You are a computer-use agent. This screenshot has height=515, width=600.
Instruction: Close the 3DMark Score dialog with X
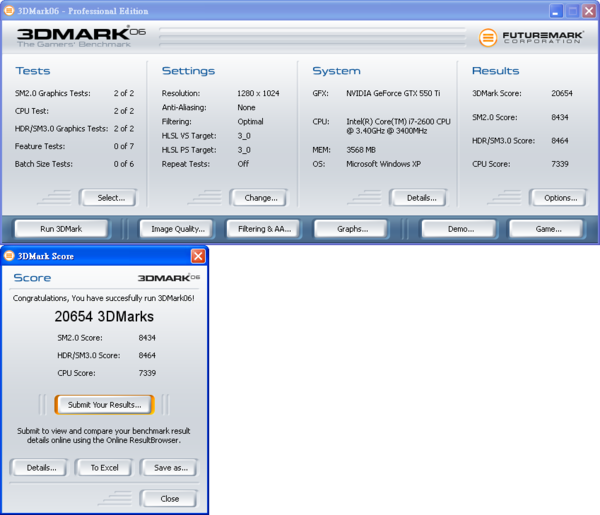coord(198,256)
